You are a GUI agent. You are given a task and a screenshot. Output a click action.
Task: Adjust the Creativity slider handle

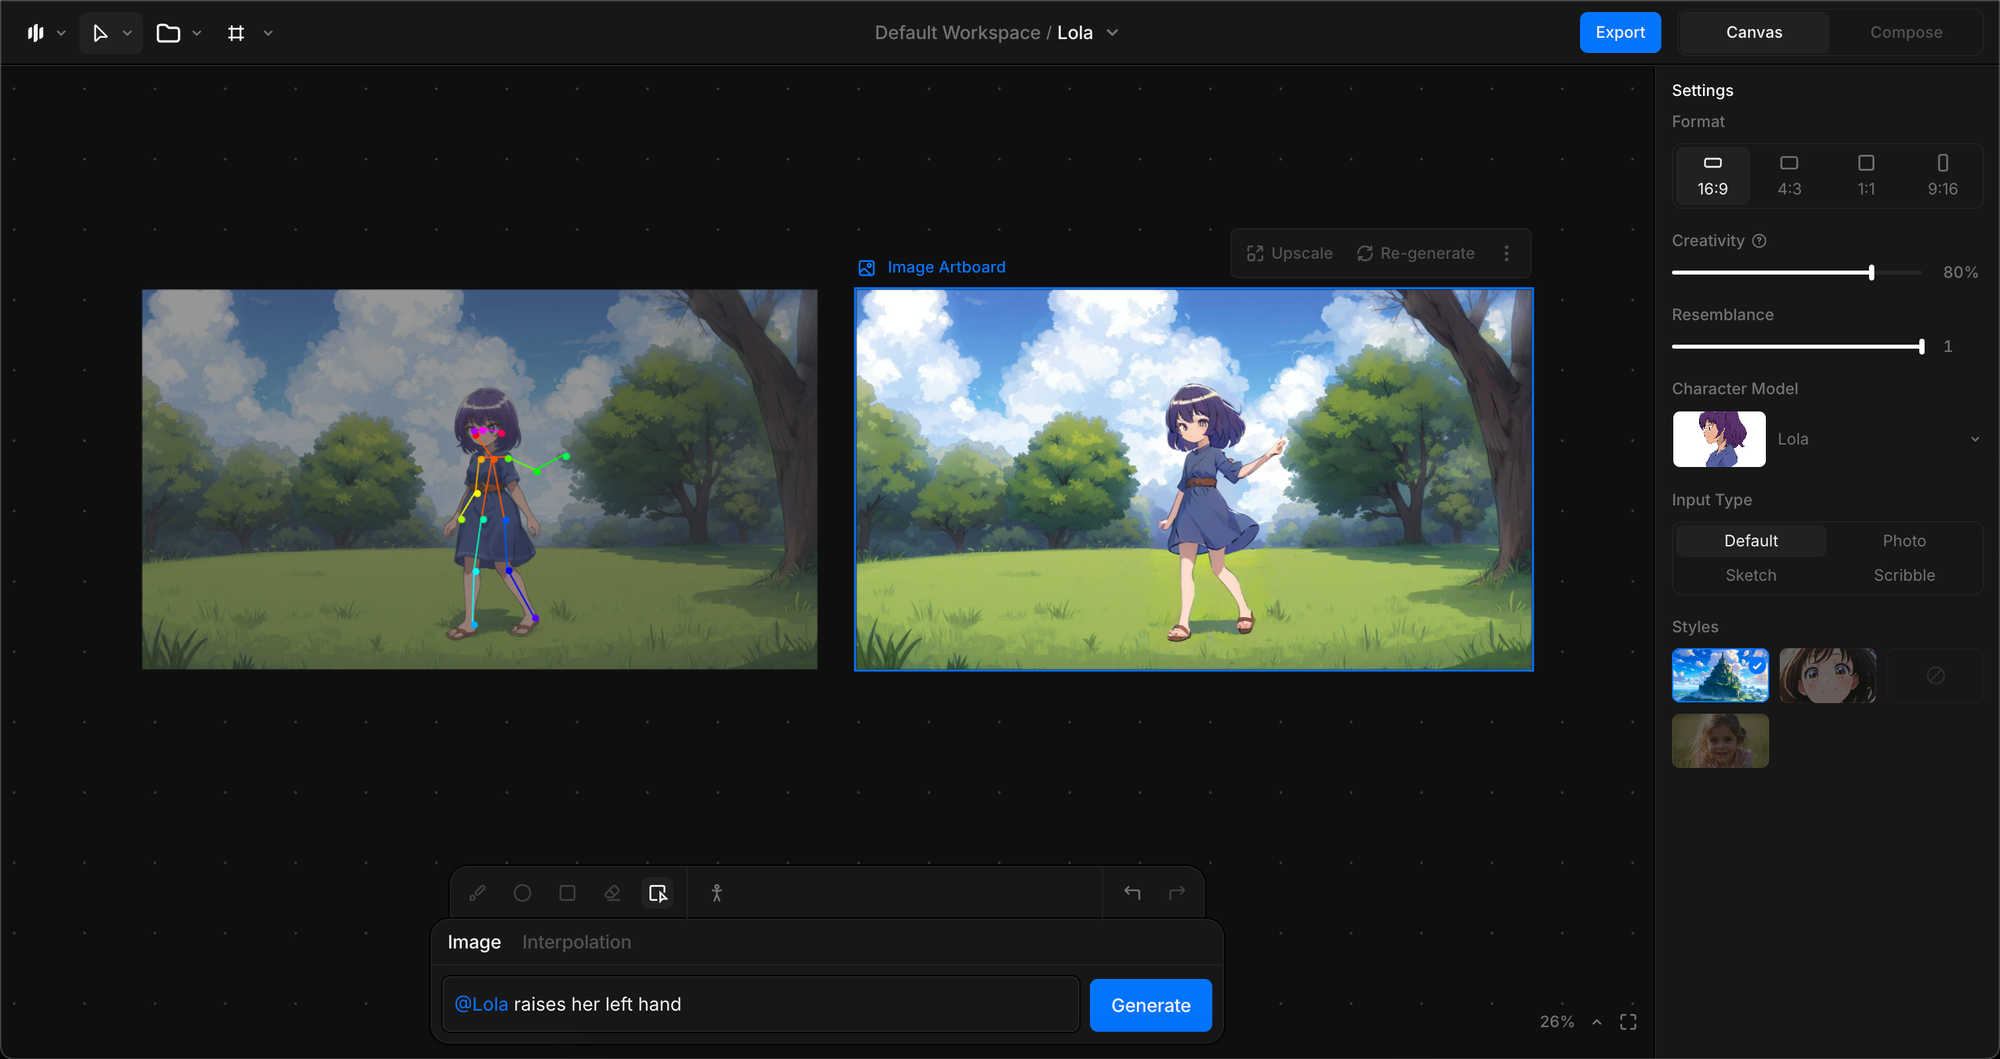pyautogui.click(x=1871, y=272)
